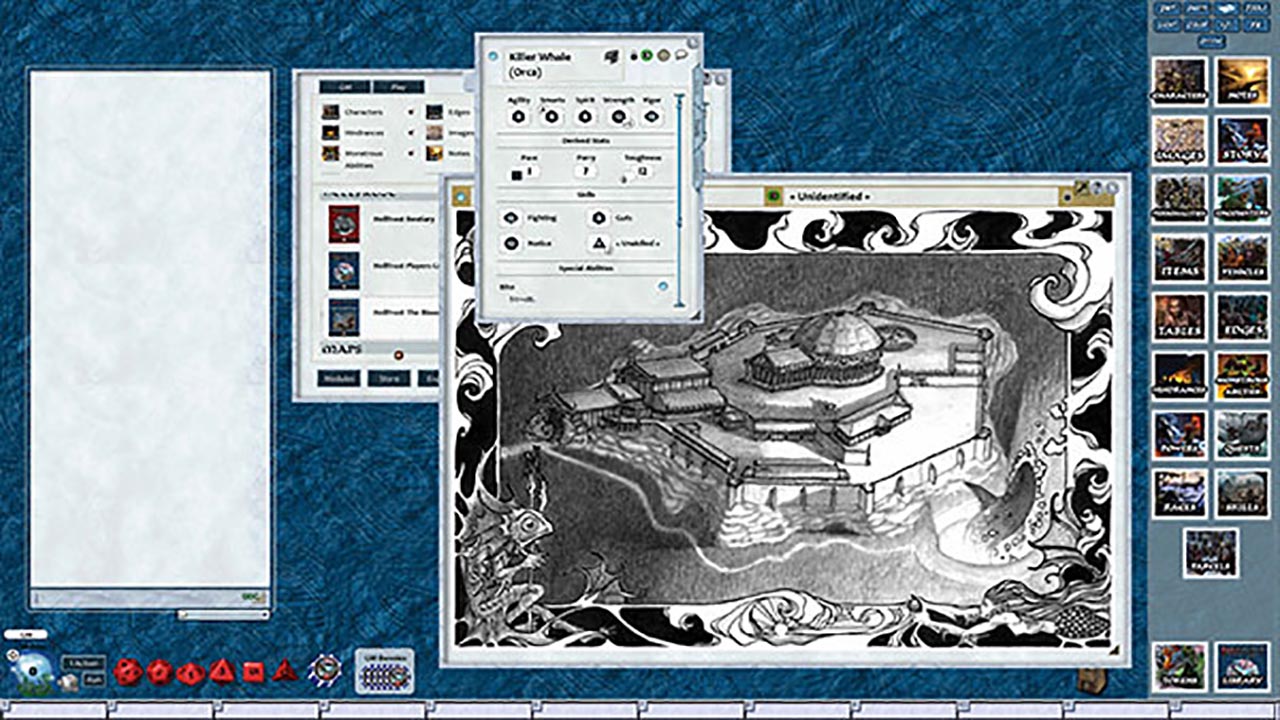Open the Characters sidebar button

(1179, 81)
